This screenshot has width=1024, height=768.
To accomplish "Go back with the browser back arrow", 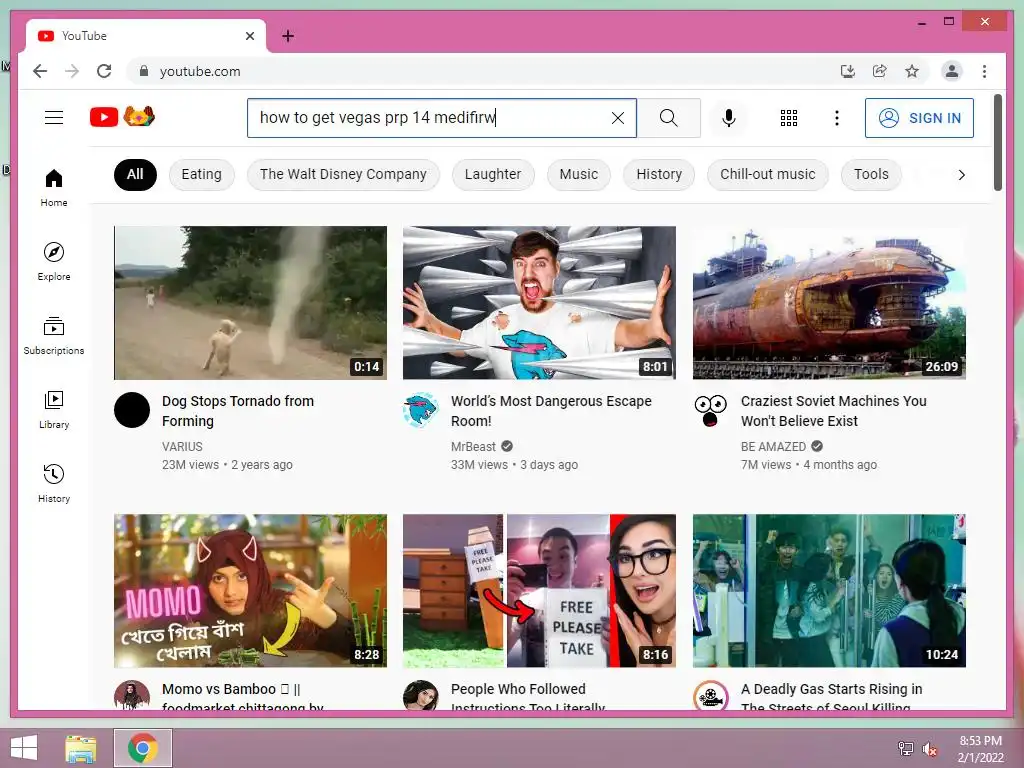I will pyautogui.click(x=40, y=71).
